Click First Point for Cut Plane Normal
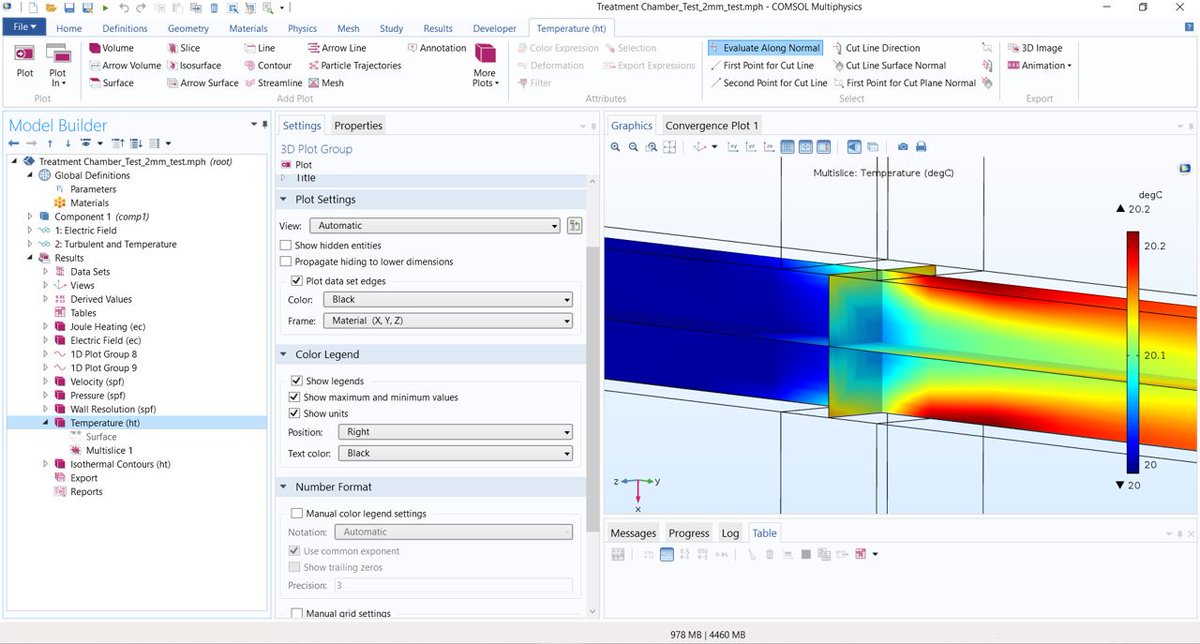 pos(903,83)
